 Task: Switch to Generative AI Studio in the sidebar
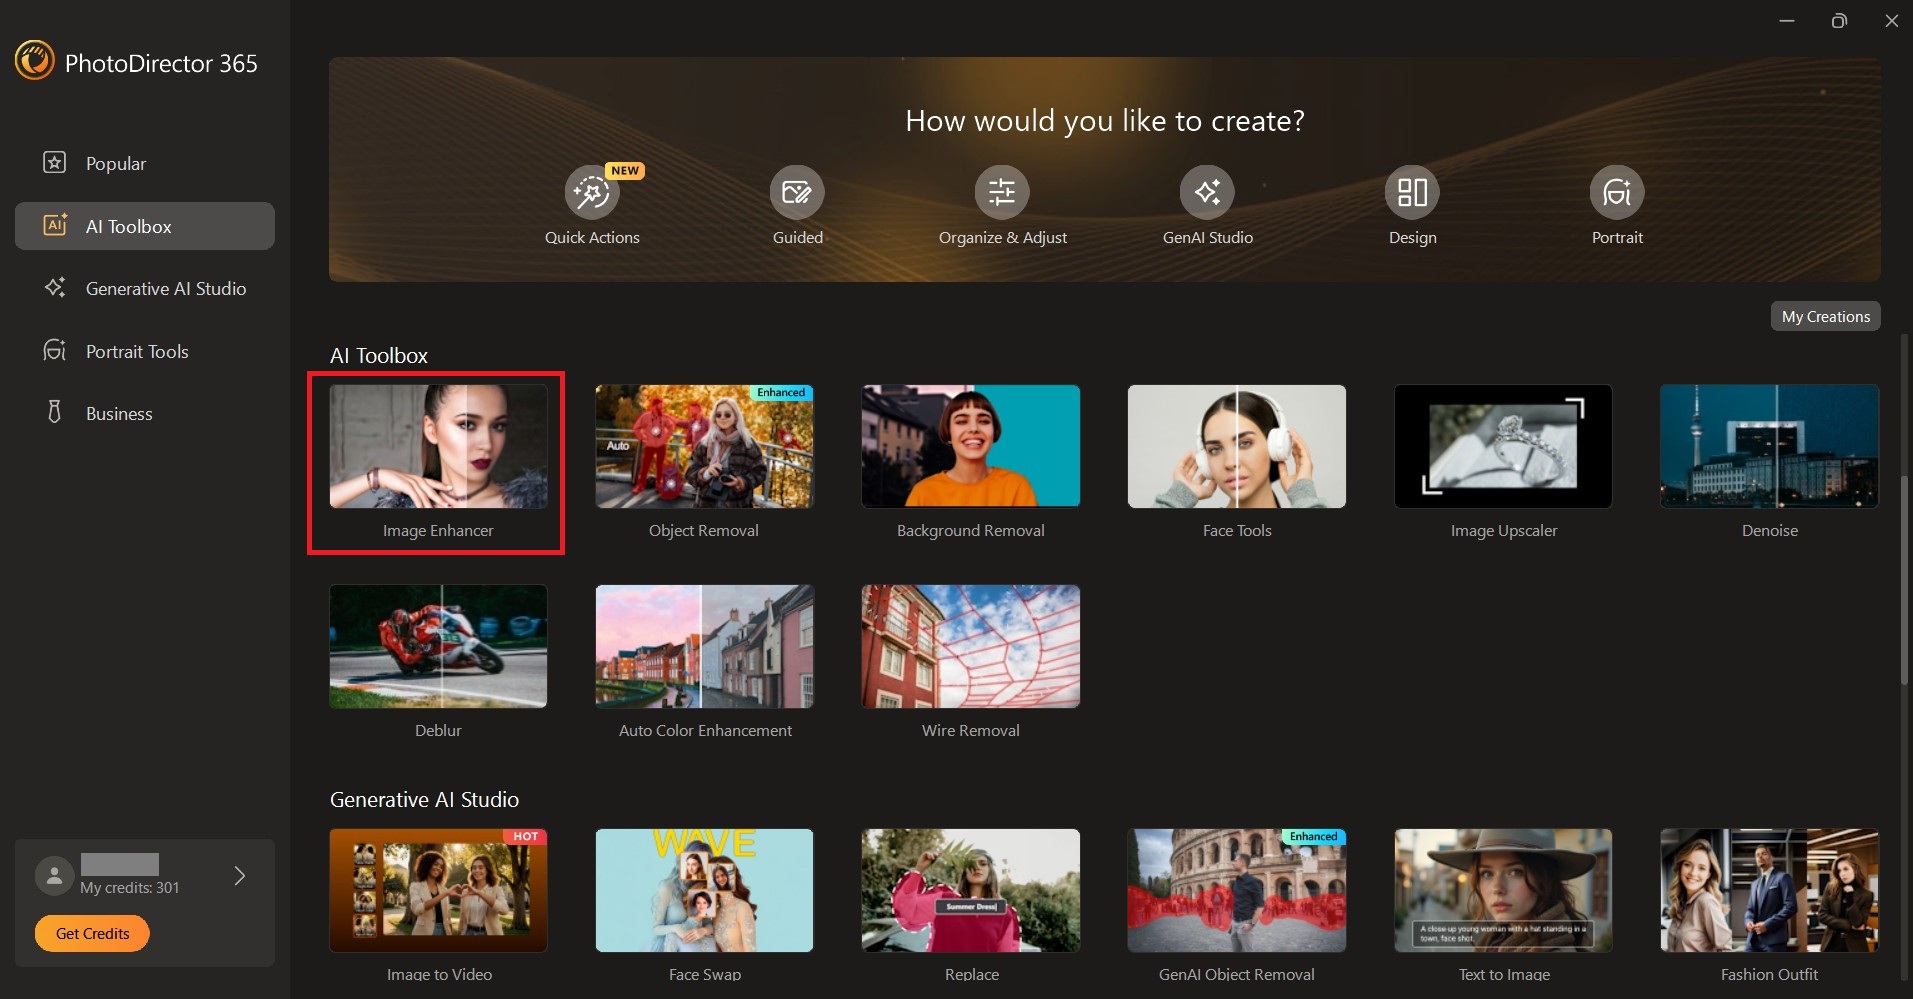click(165, 288)
